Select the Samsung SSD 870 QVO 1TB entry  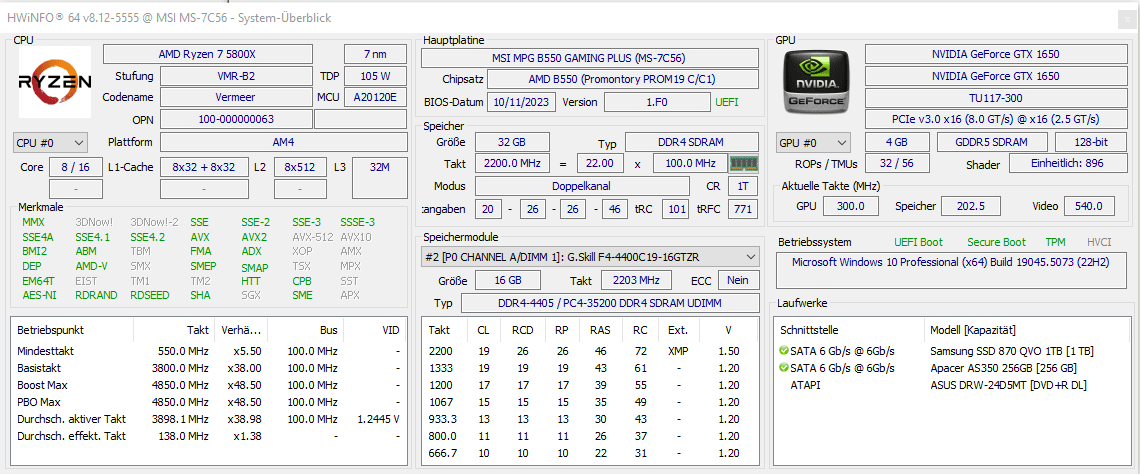(1012, 351)
